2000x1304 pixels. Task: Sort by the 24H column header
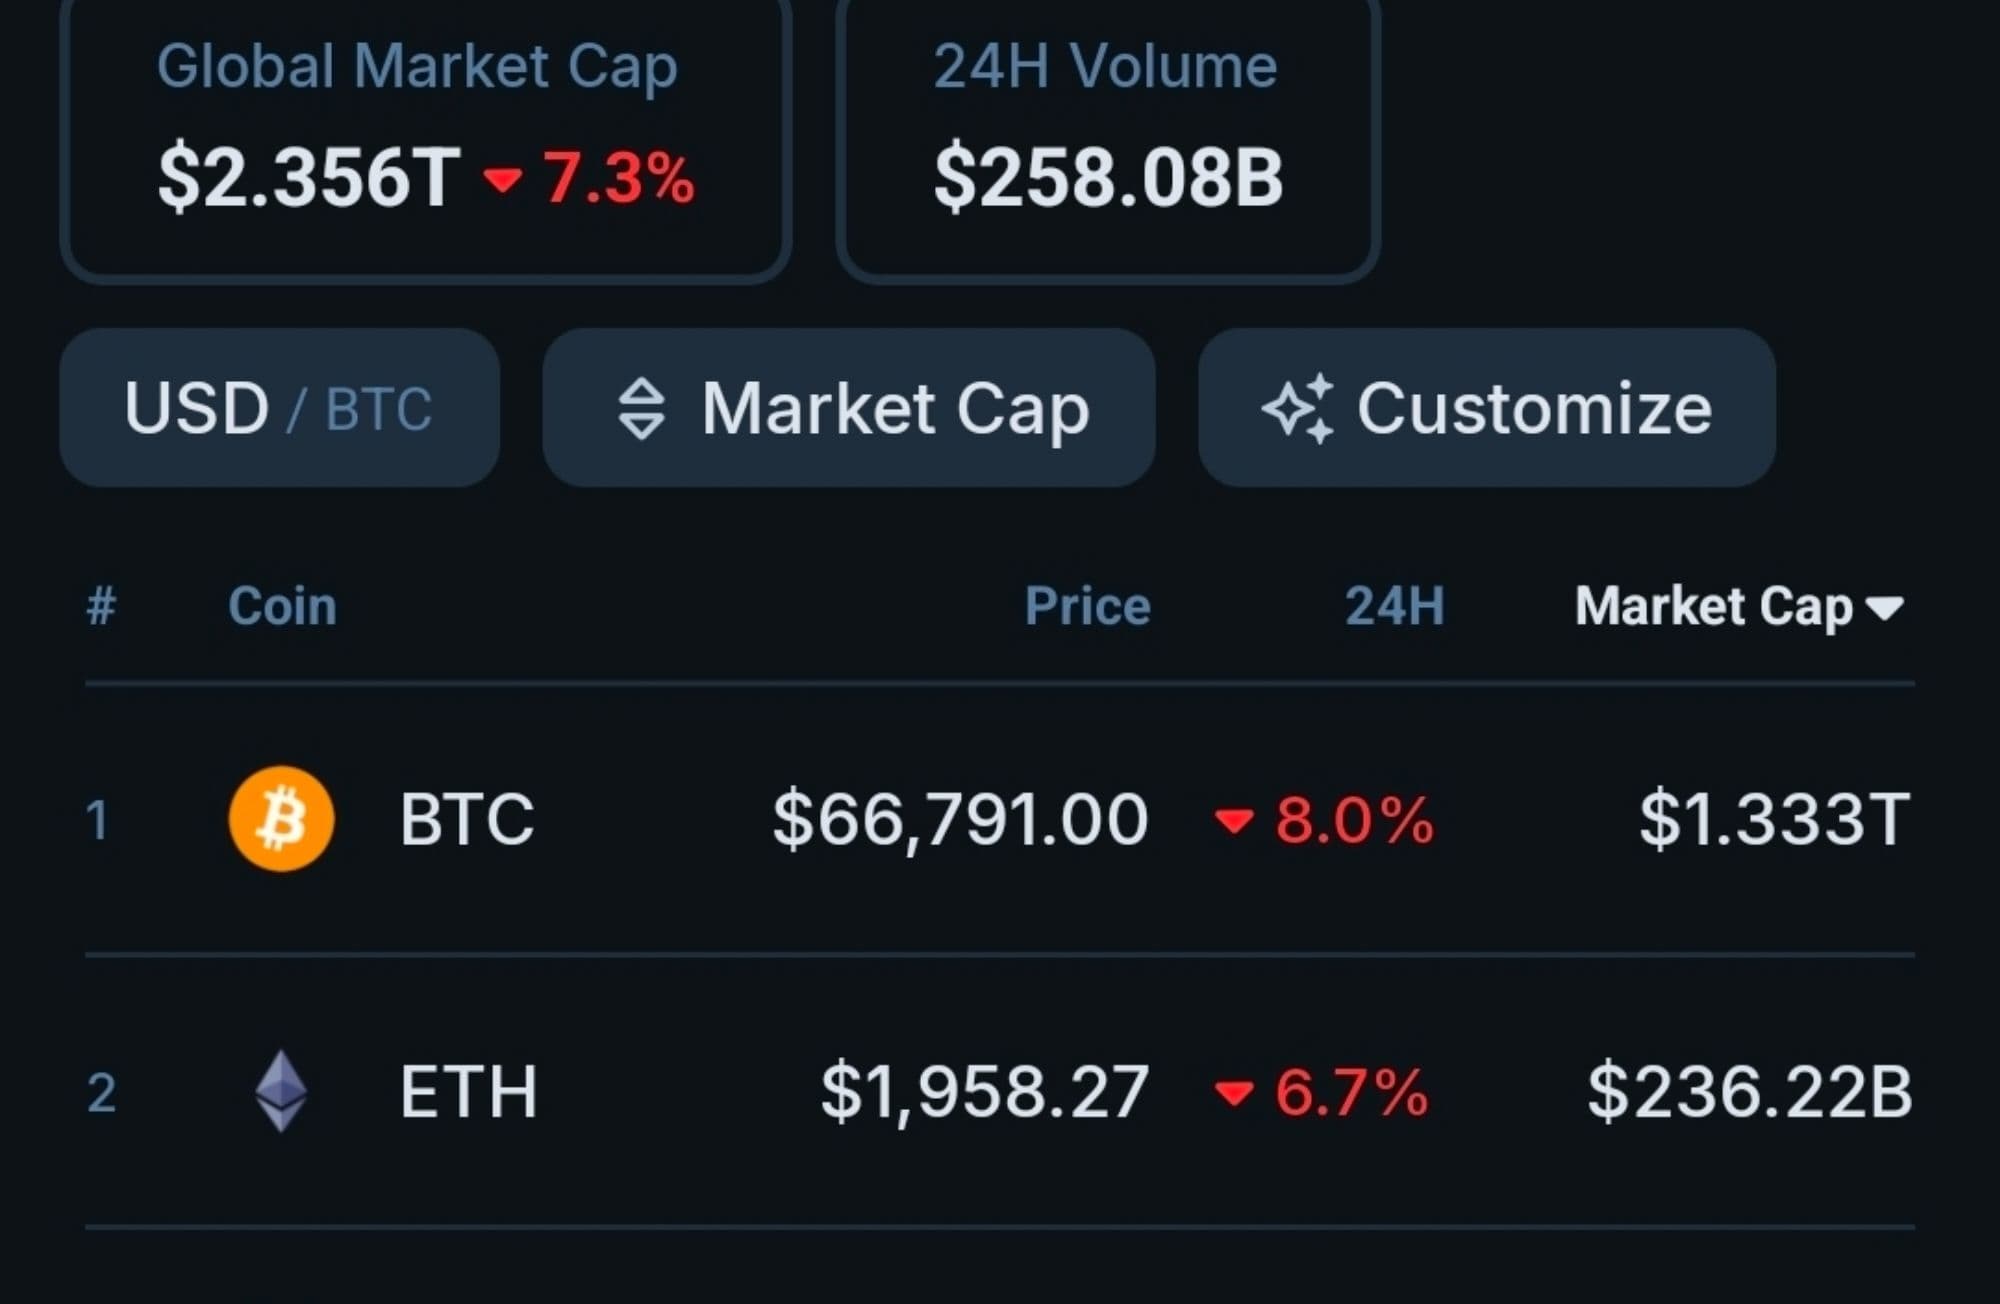1394,606
